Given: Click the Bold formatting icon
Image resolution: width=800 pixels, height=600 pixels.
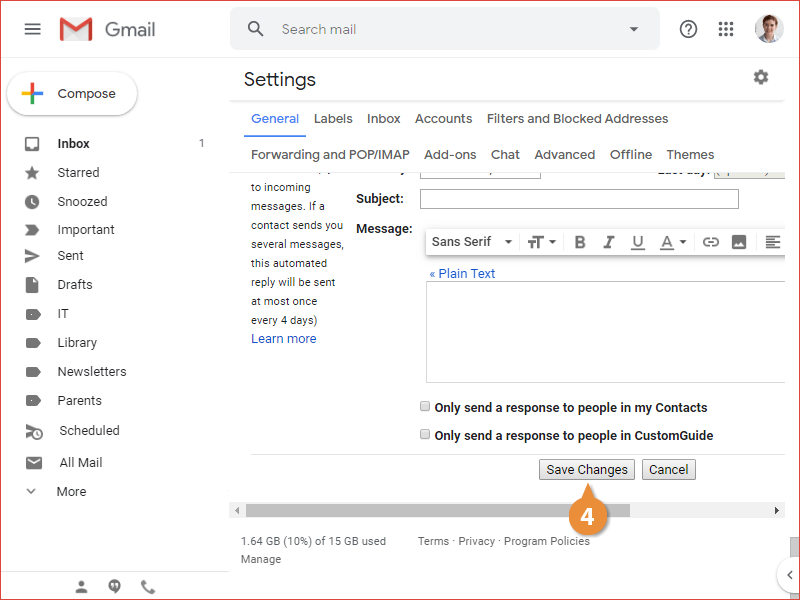Looking at the screenshot, I should tap(580, 242).
